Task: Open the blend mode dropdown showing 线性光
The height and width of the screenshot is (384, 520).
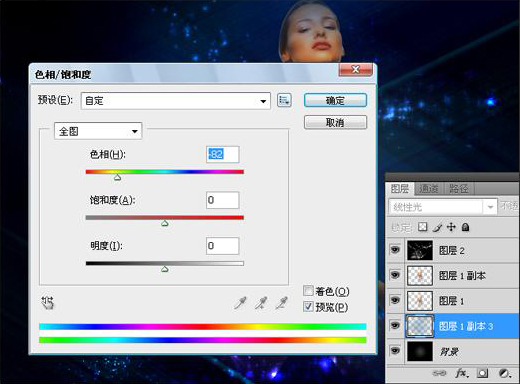Action: pos(443,207)
